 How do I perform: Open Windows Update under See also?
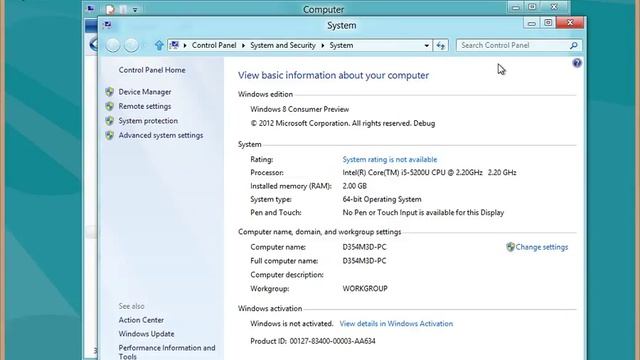point(146,334)
